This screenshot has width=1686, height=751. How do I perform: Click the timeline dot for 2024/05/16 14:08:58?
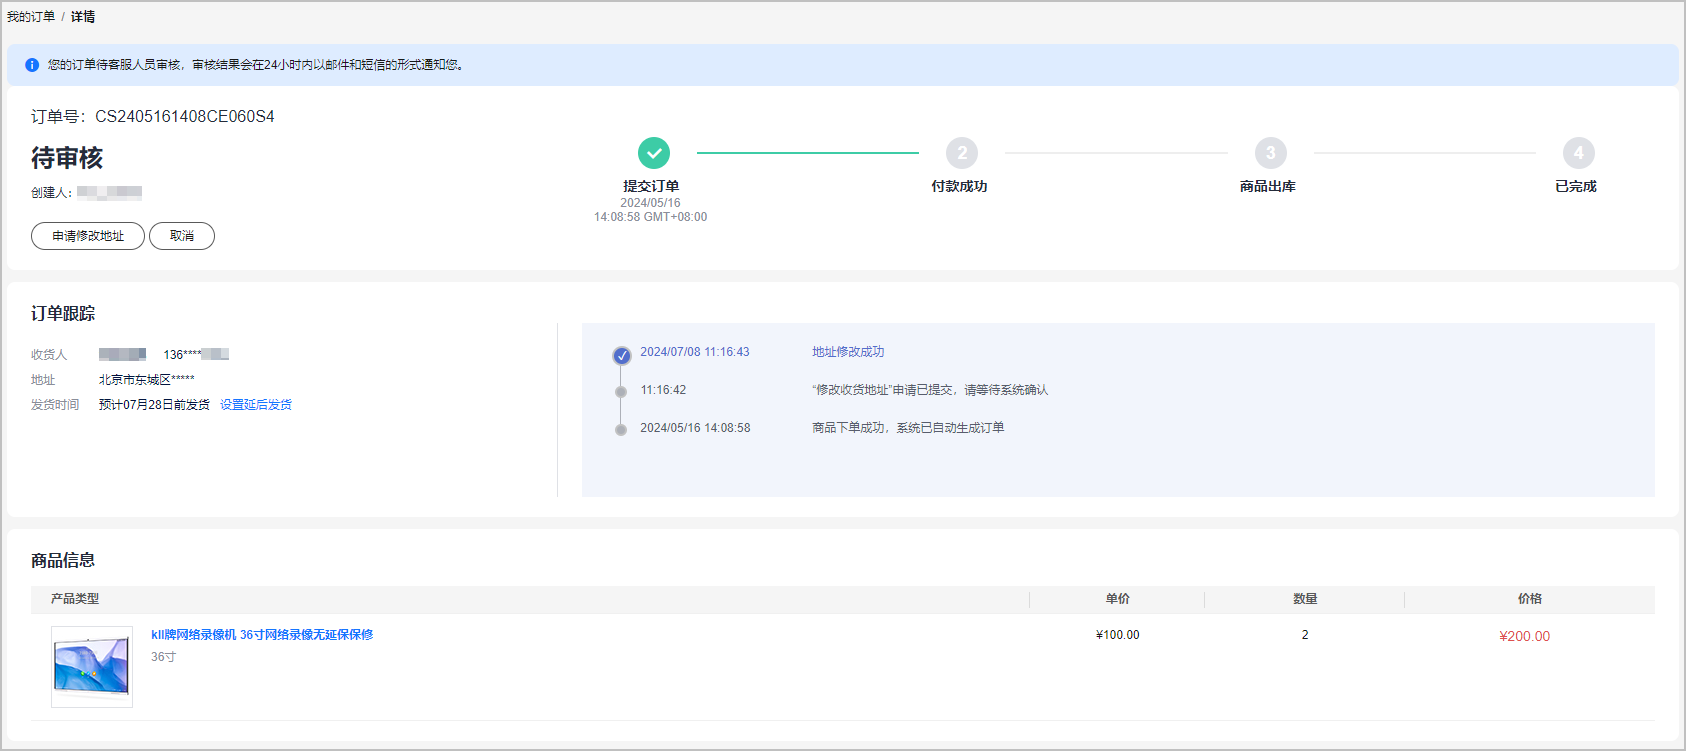click(621, 430)
